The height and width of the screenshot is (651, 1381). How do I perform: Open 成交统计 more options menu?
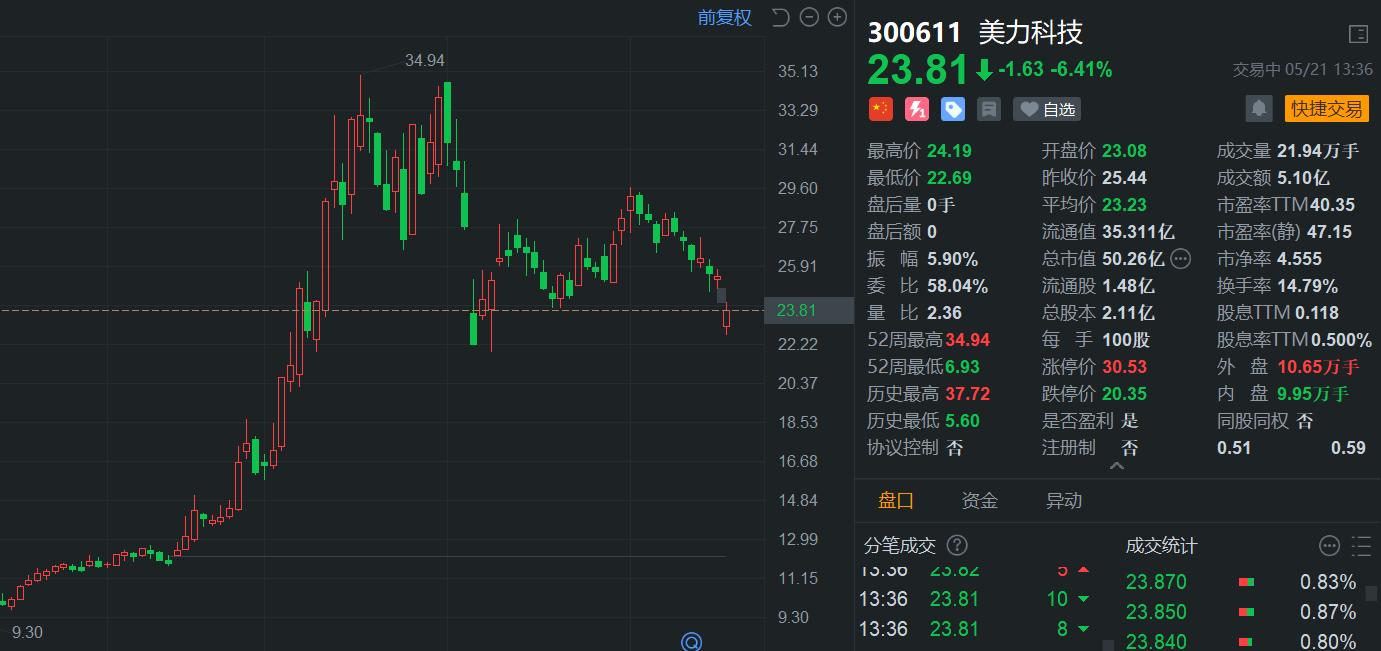pyautogui.click(x=1329, y=545)
